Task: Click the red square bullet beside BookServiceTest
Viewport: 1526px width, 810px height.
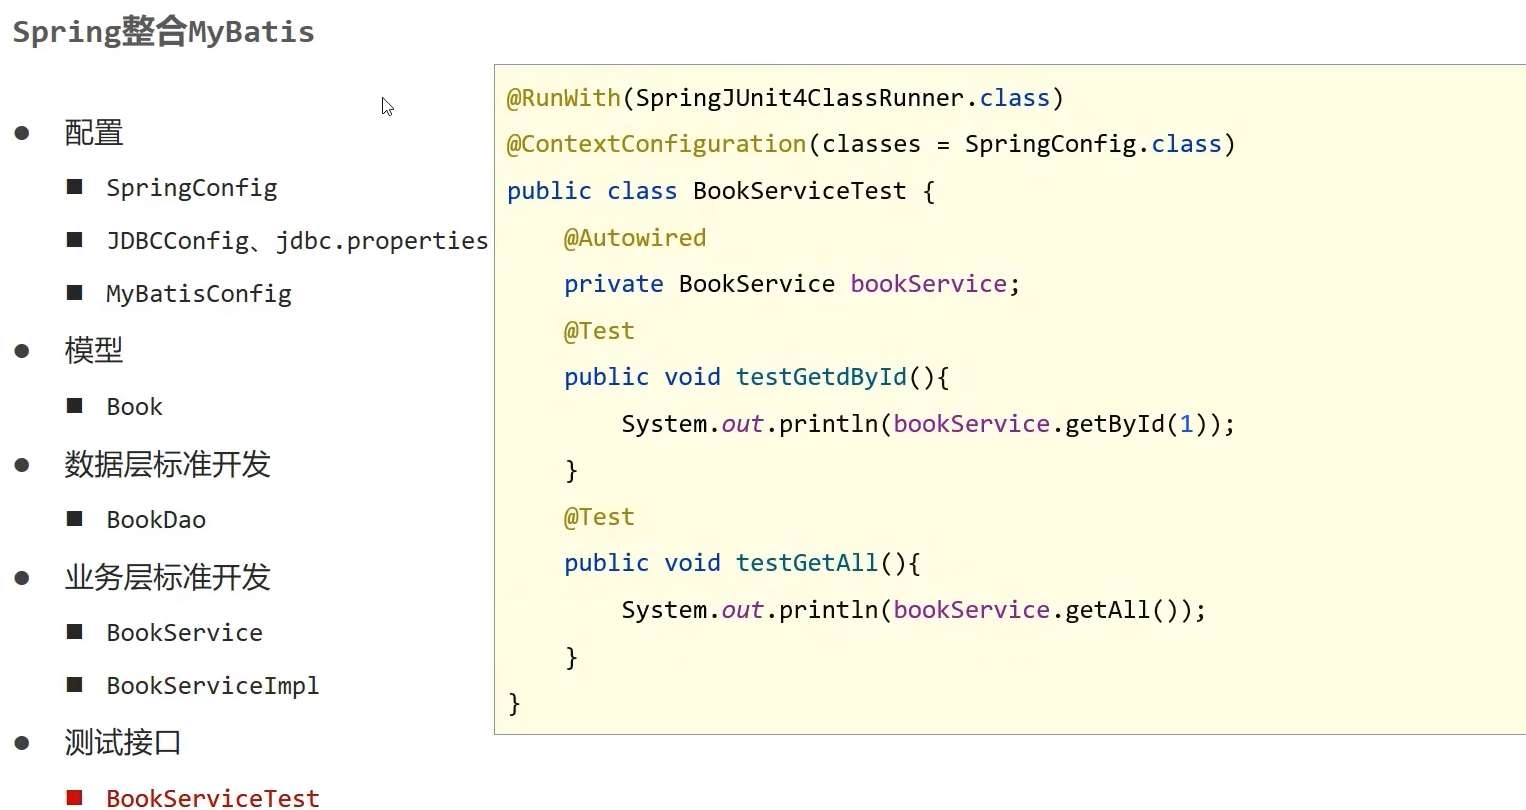Action: coord(74,797)
